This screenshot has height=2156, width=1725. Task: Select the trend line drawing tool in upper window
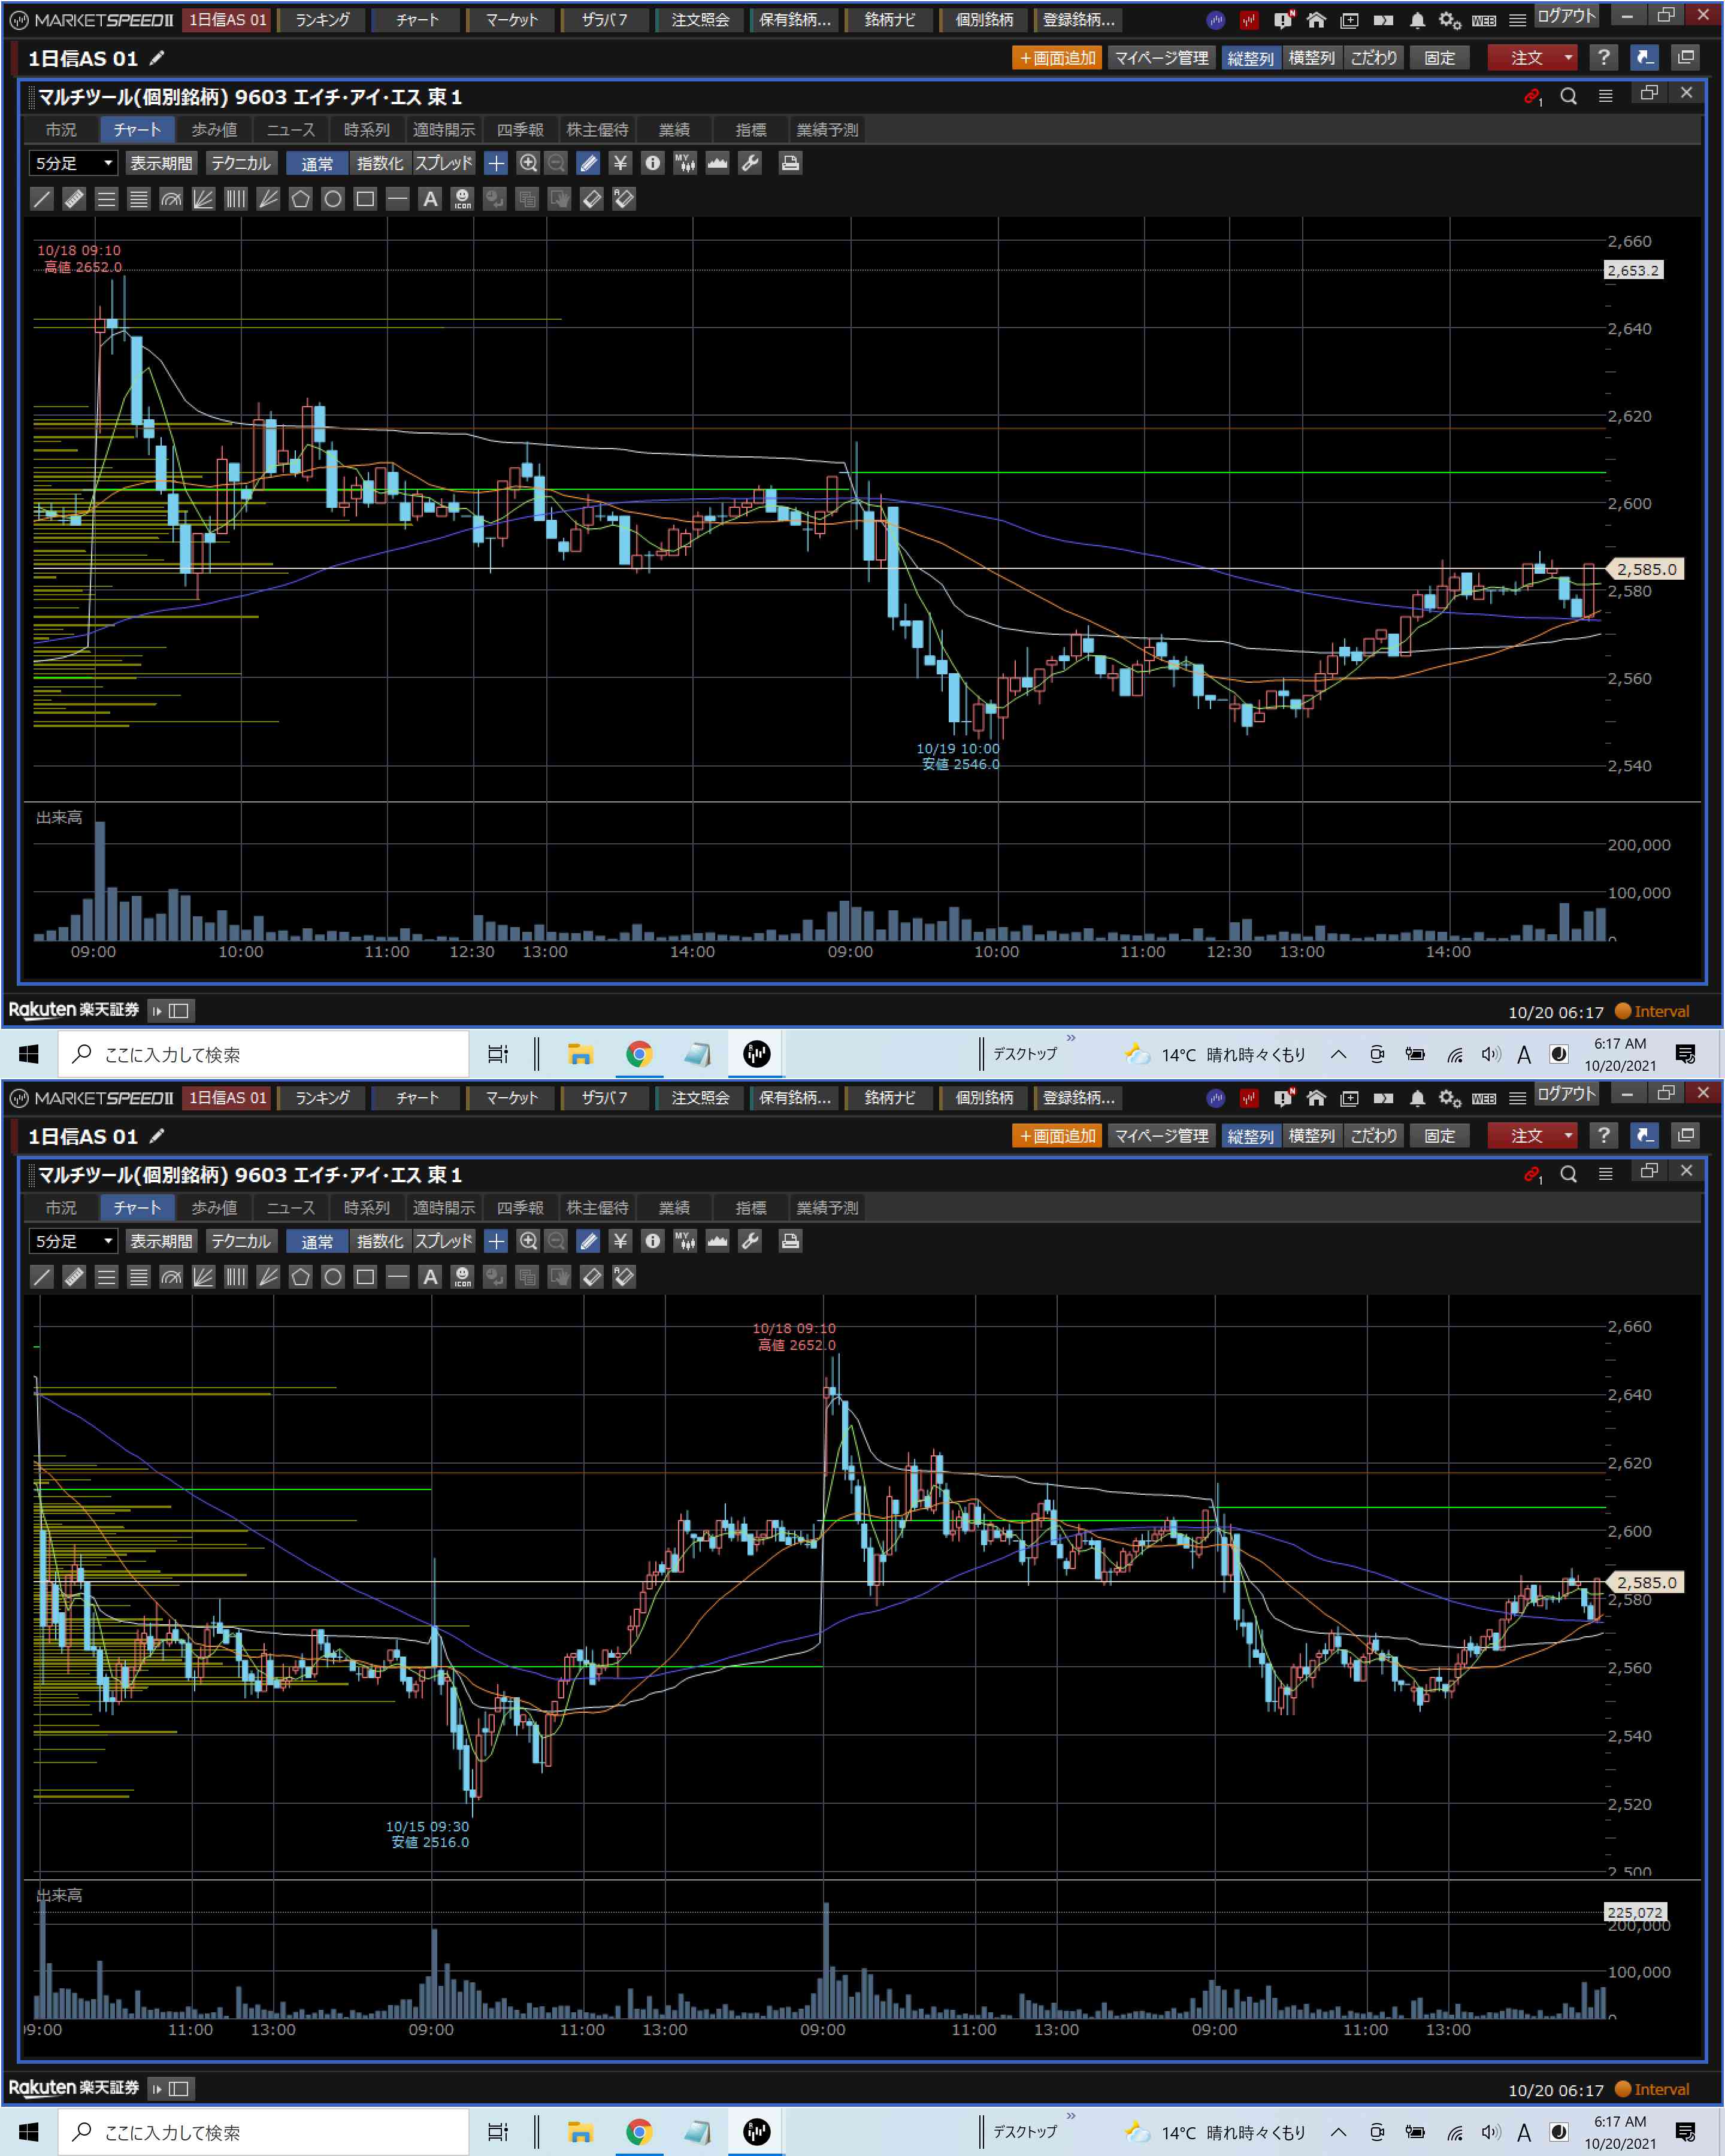[42, 199]
